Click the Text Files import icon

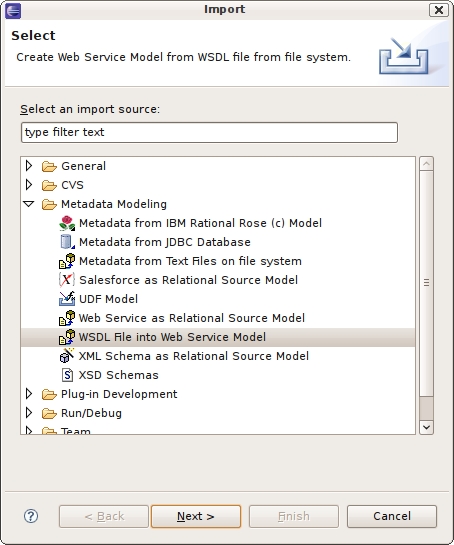67,261
